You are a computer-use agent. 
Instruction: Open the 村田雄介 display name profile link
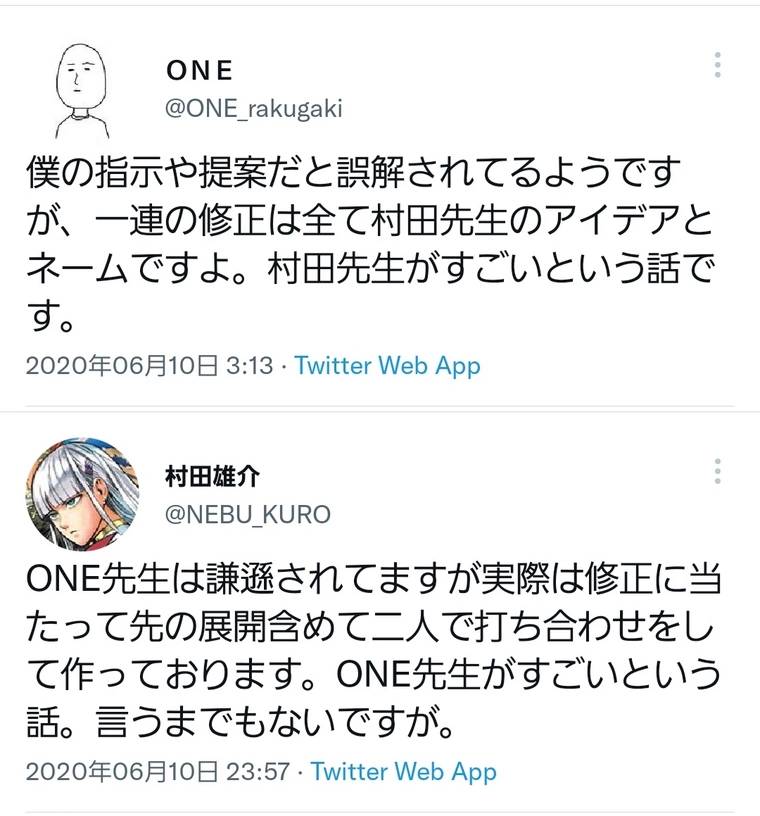pos(218,475)
